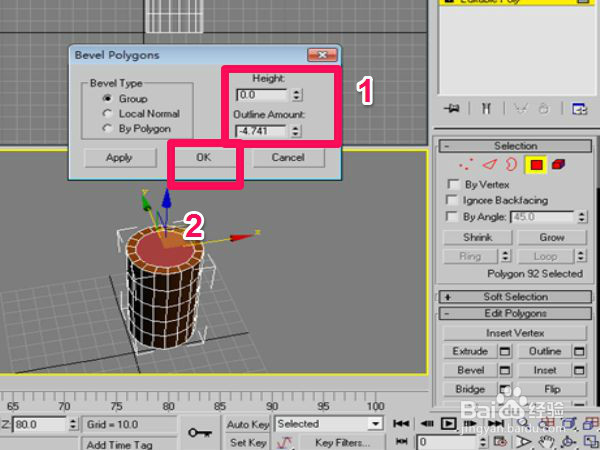Select the Zoom All tool
Screen dimensions: 600x450
tap(546, 423)
